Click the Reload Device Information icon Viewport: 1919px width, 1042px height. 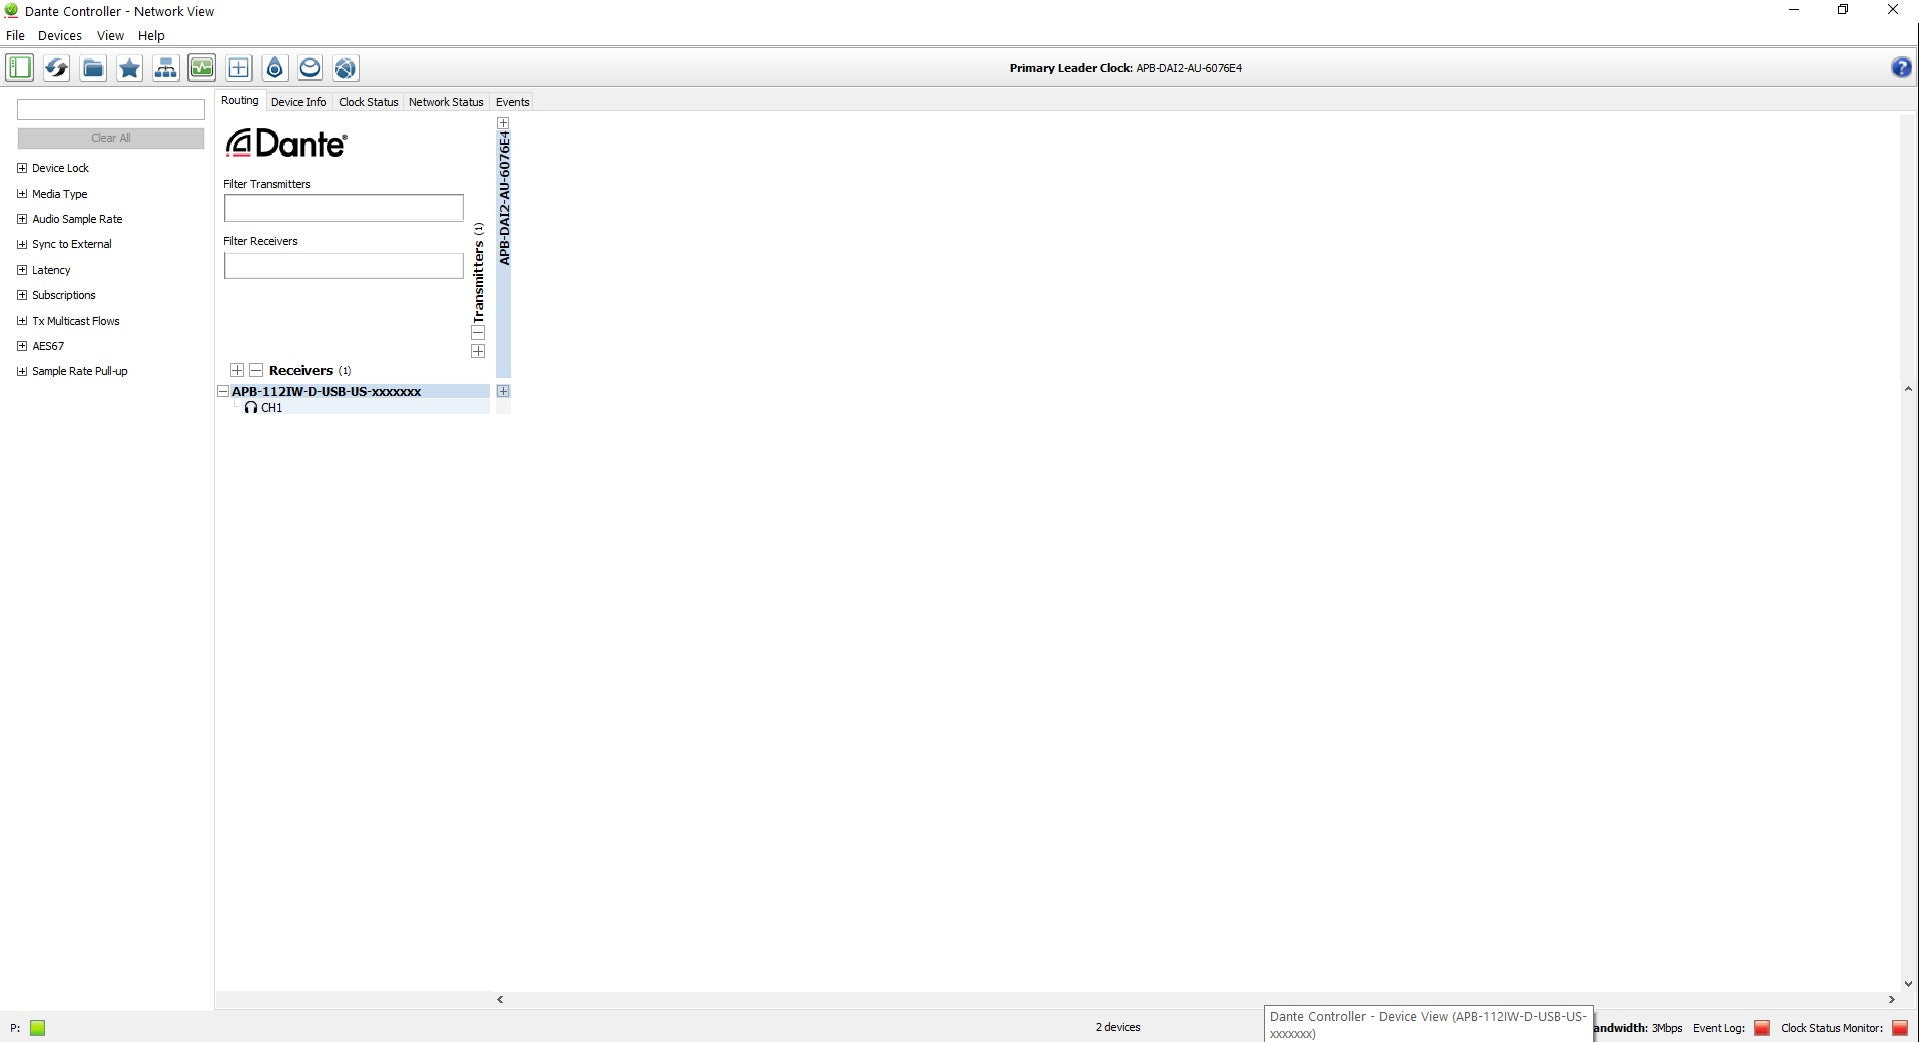coord(56,68)
